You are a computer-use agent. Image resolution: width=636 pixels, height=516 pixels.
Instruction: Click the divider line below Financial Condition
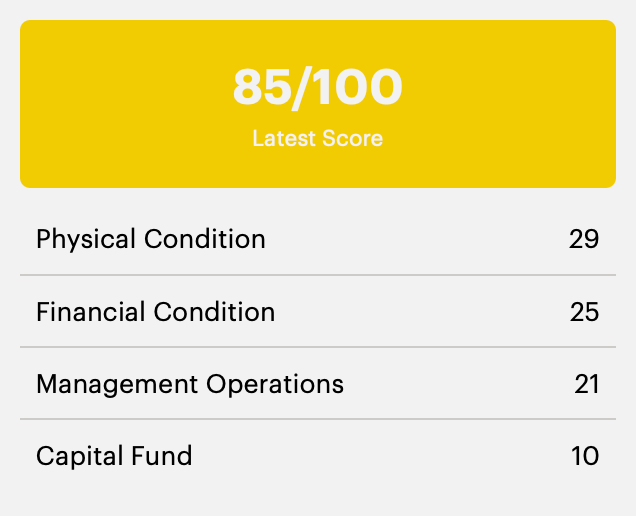pyautogui.click(x=317, y=347)
